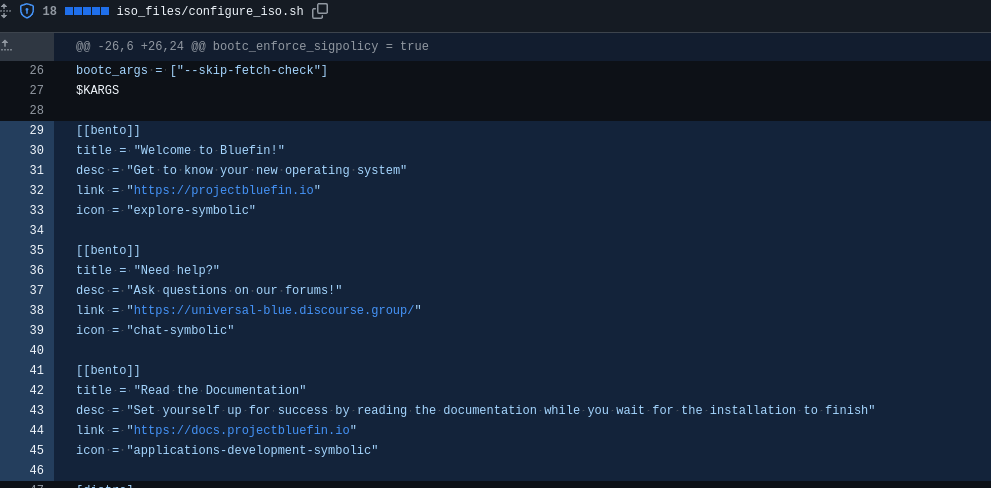Copy the configure_iso.sh file path
The width and height of the screenshot is (991, 488).
pyautogui.click(x=320, y=11)
